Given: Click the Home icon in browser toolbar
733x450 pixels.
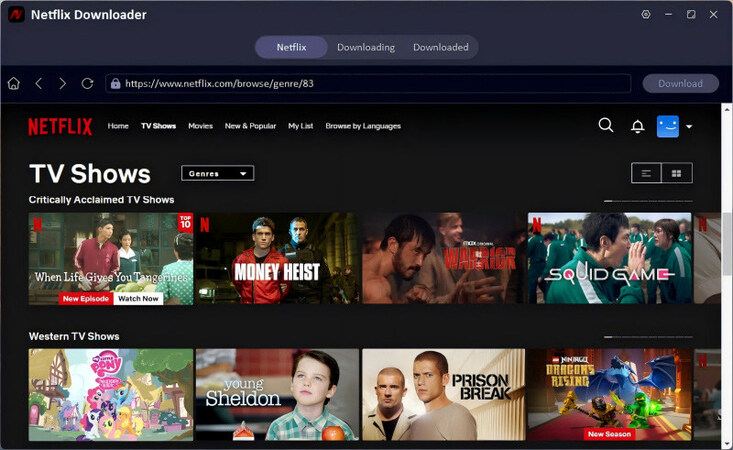Looking at the screenshot, I should point(14,84).
